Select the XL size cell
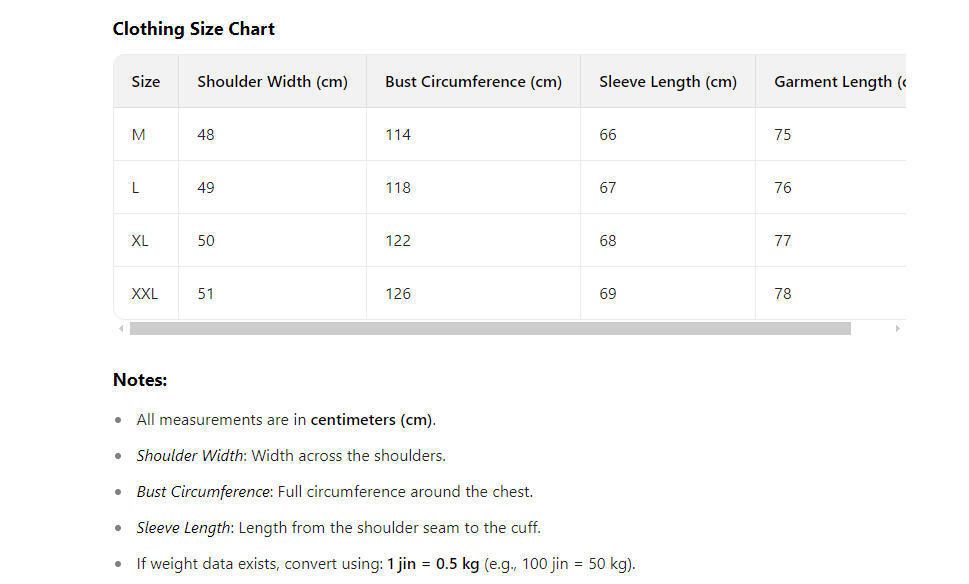Image resolution: width=969 pixels, height=584 pixels. coord(140,241)
